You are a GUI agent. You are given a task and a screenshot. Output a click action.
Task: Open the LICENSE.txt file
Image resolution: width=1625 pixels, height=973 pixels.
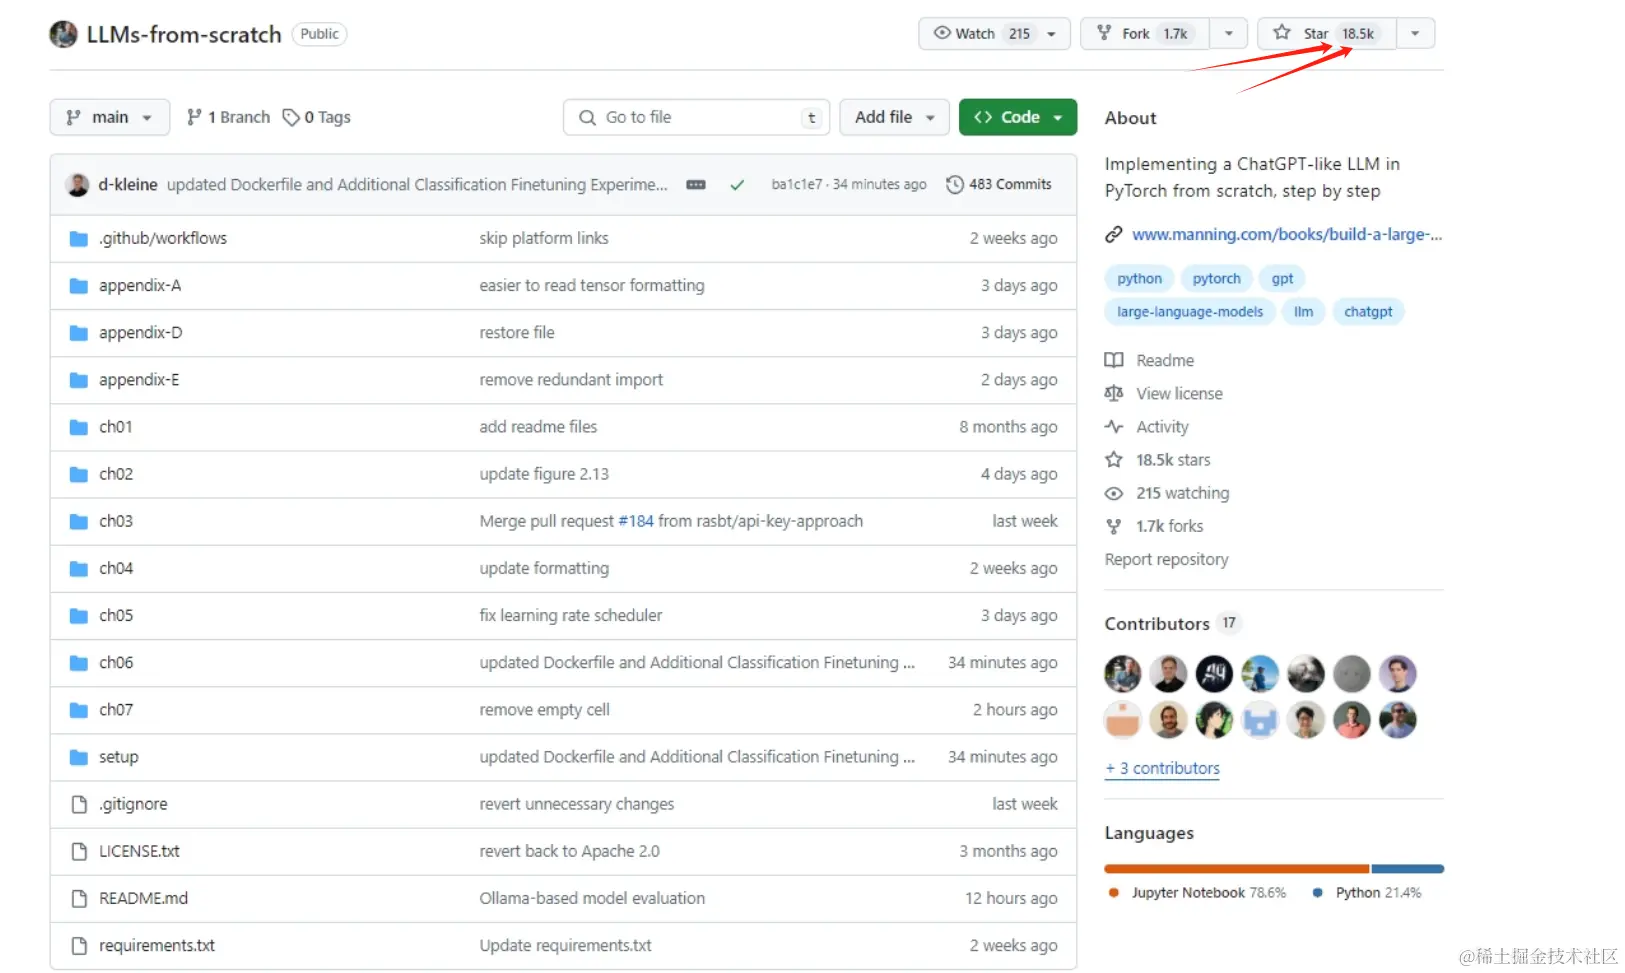point(139,852)
